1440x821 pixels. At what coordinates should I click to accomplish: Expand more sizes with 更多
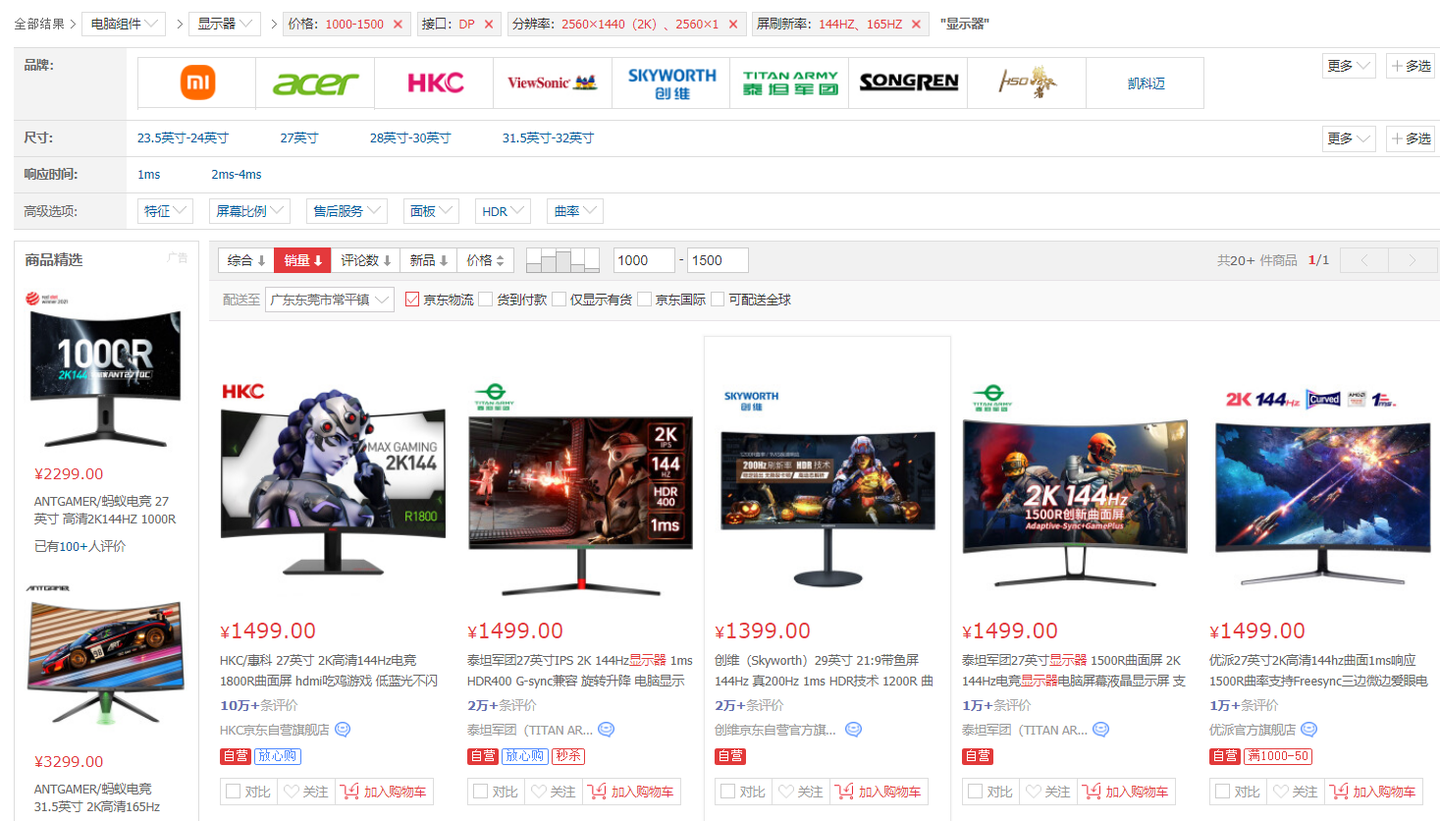[x=1350, y=138]
